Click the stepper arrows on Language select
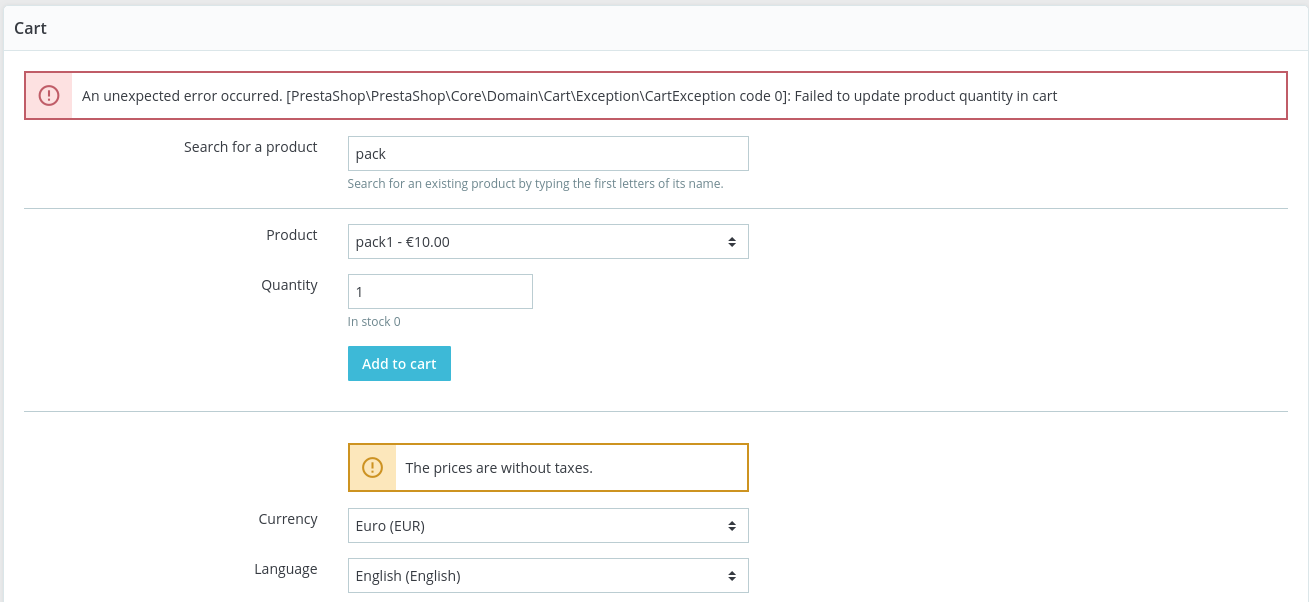The height and width of the screenshot is (602, 1309). point(734,575)
